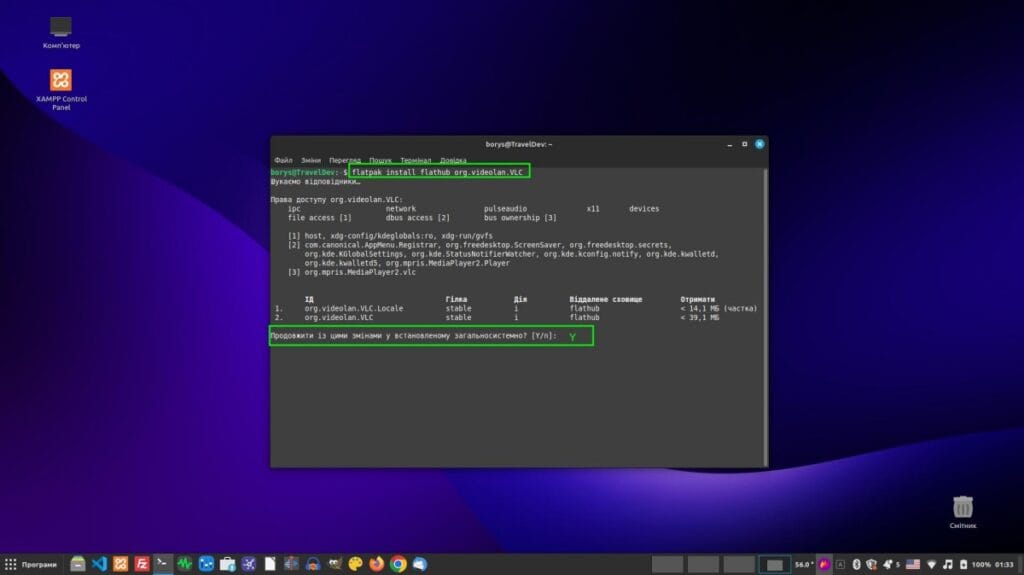Select the terminal icon in the taskbar

[x=163, y=564]
